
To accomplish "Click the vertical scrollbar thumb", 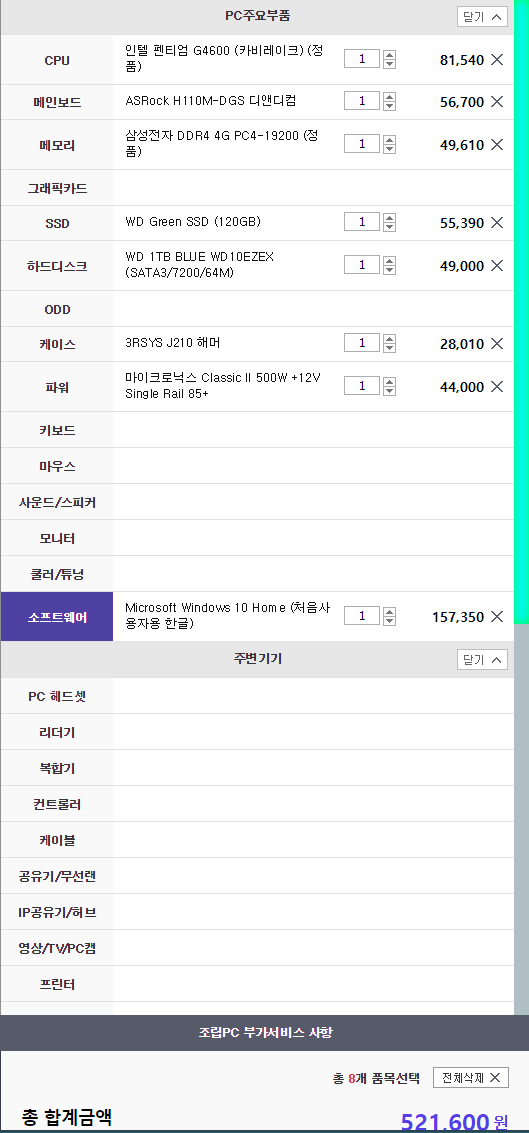I will [521, 312].
